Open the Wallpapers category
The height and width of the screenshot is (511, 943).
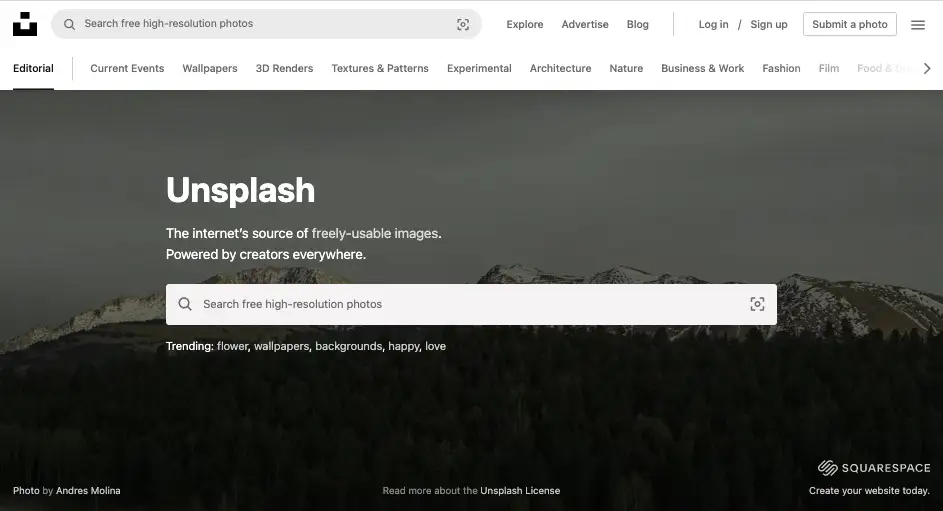(210, 69)
